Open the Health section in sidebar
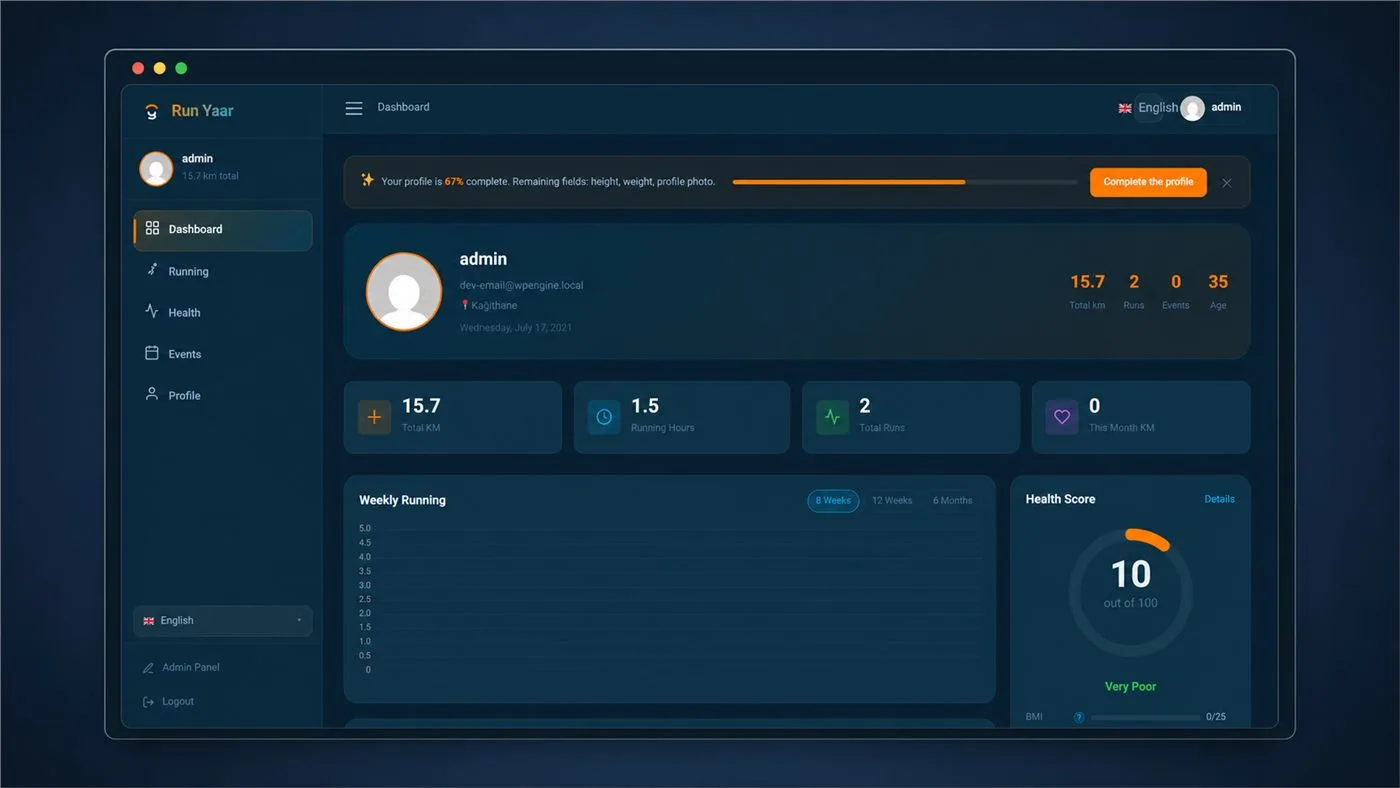This screenshot has height=788, width=1400. coord(223,312)
